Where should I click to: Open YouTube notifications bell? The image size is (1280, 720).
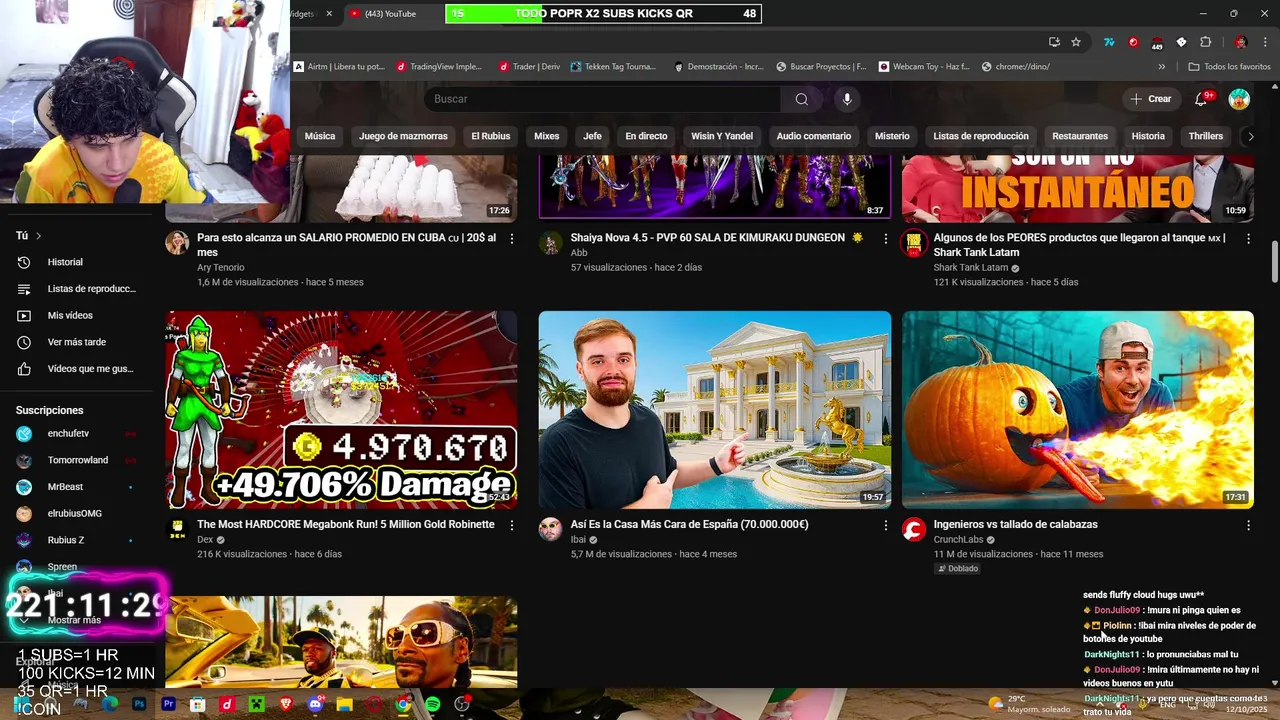tap(1202, 99)
